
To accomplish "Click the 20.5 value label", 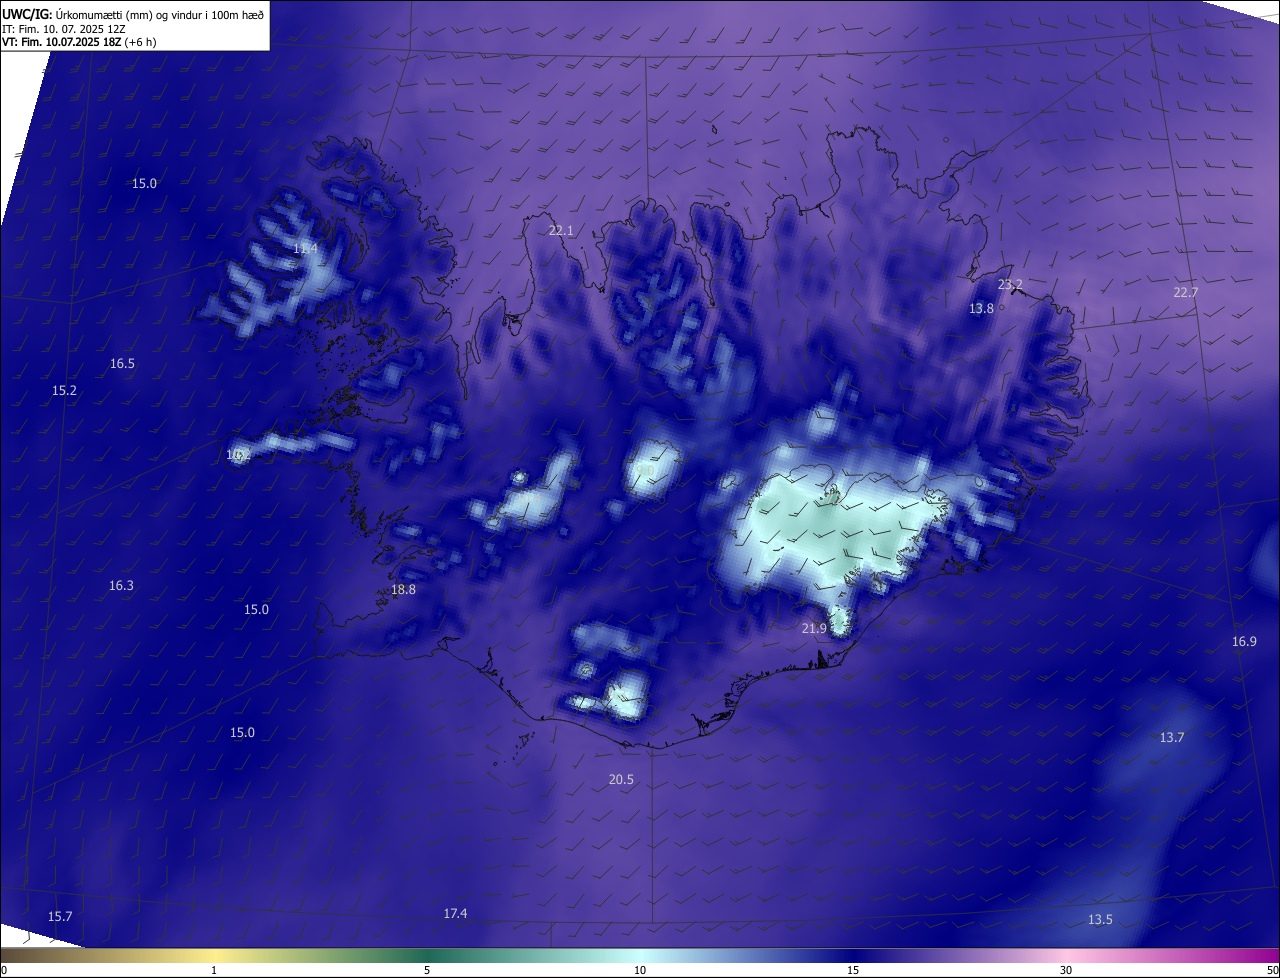I will coord(621,779).
